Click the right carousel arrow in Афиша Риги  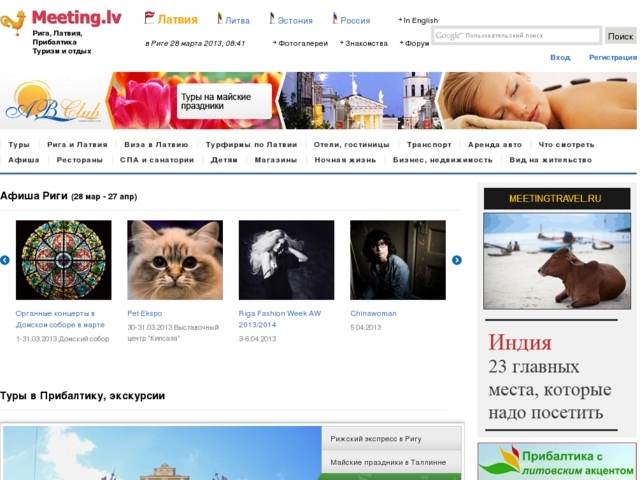pos(457,260)
